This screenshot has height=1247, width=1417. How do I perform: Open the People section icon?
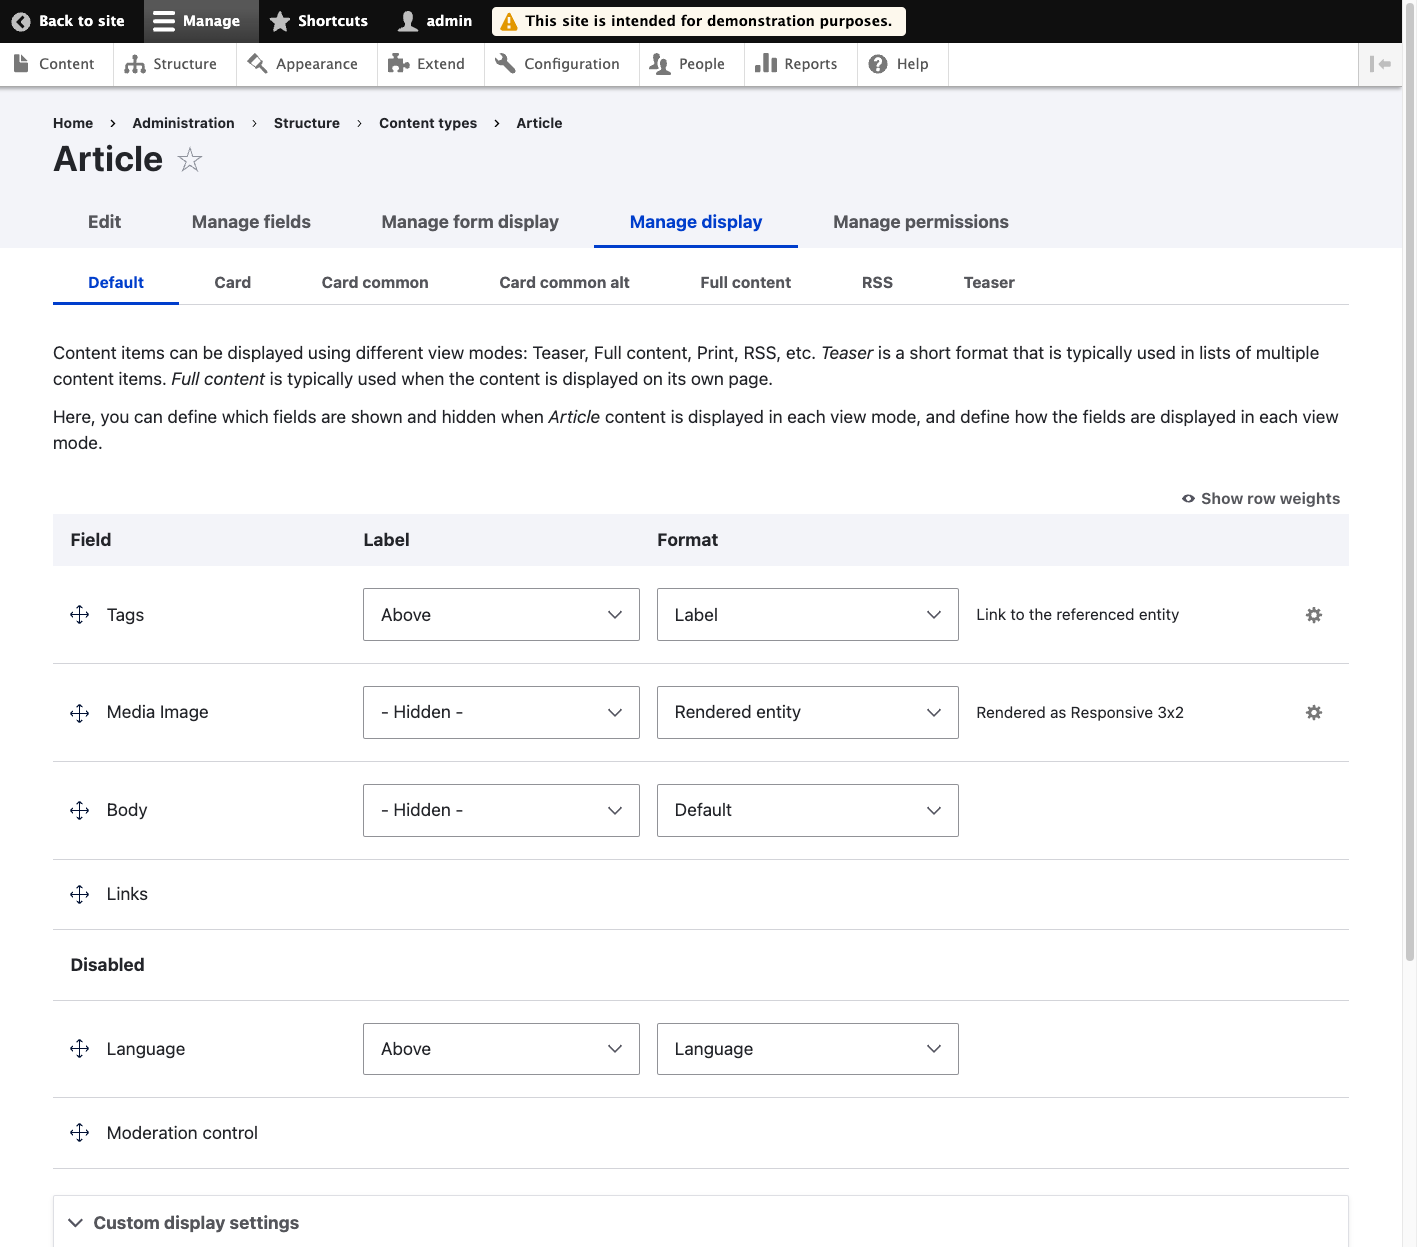[660, 63]
